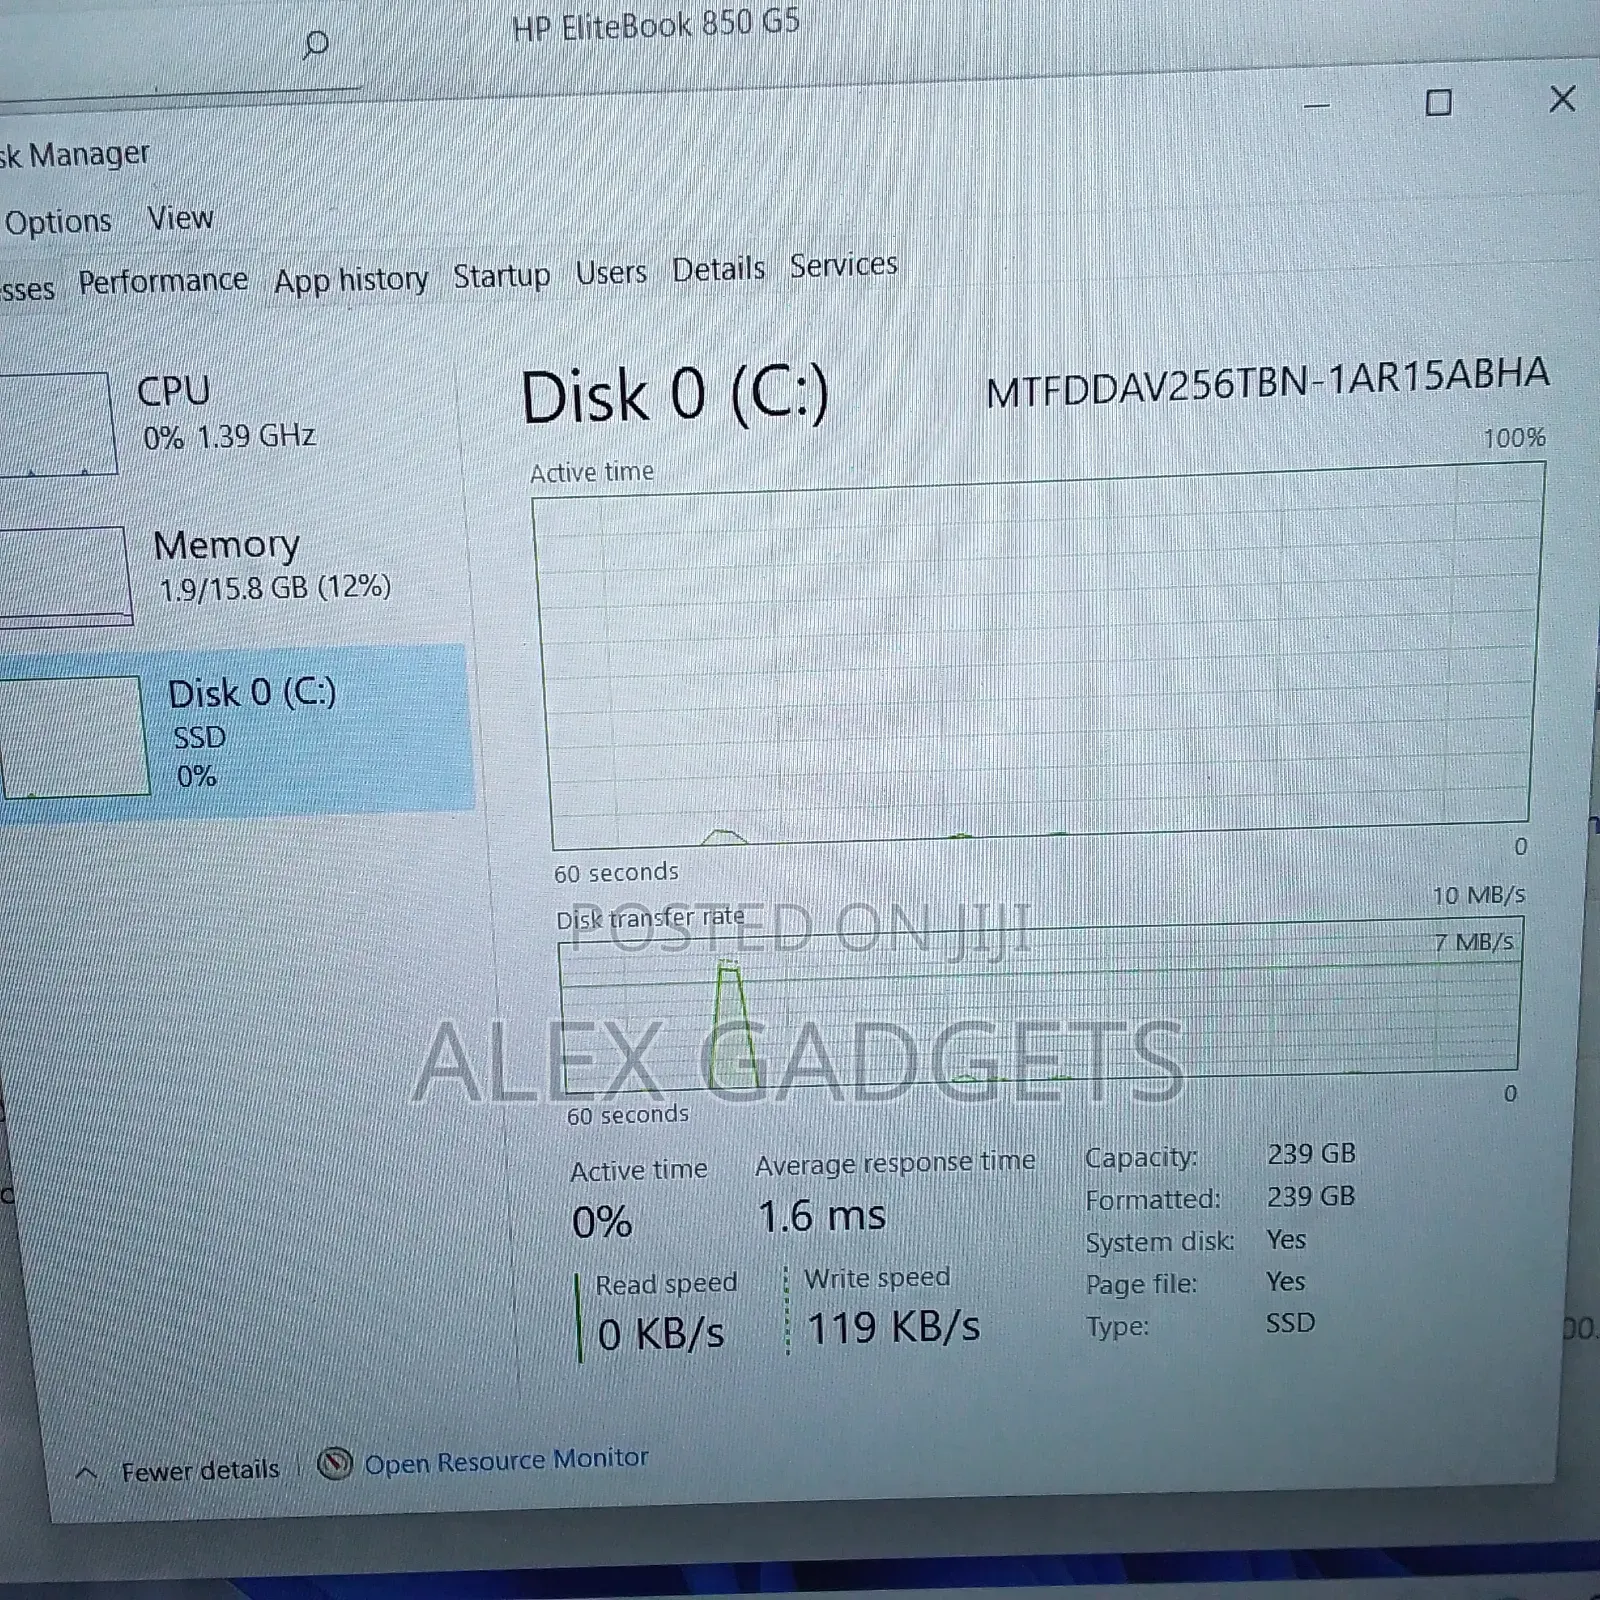Viewport: 1600px width, 1600px height.
Task: Click the Type SSD value
Action: (1290, 1323)
